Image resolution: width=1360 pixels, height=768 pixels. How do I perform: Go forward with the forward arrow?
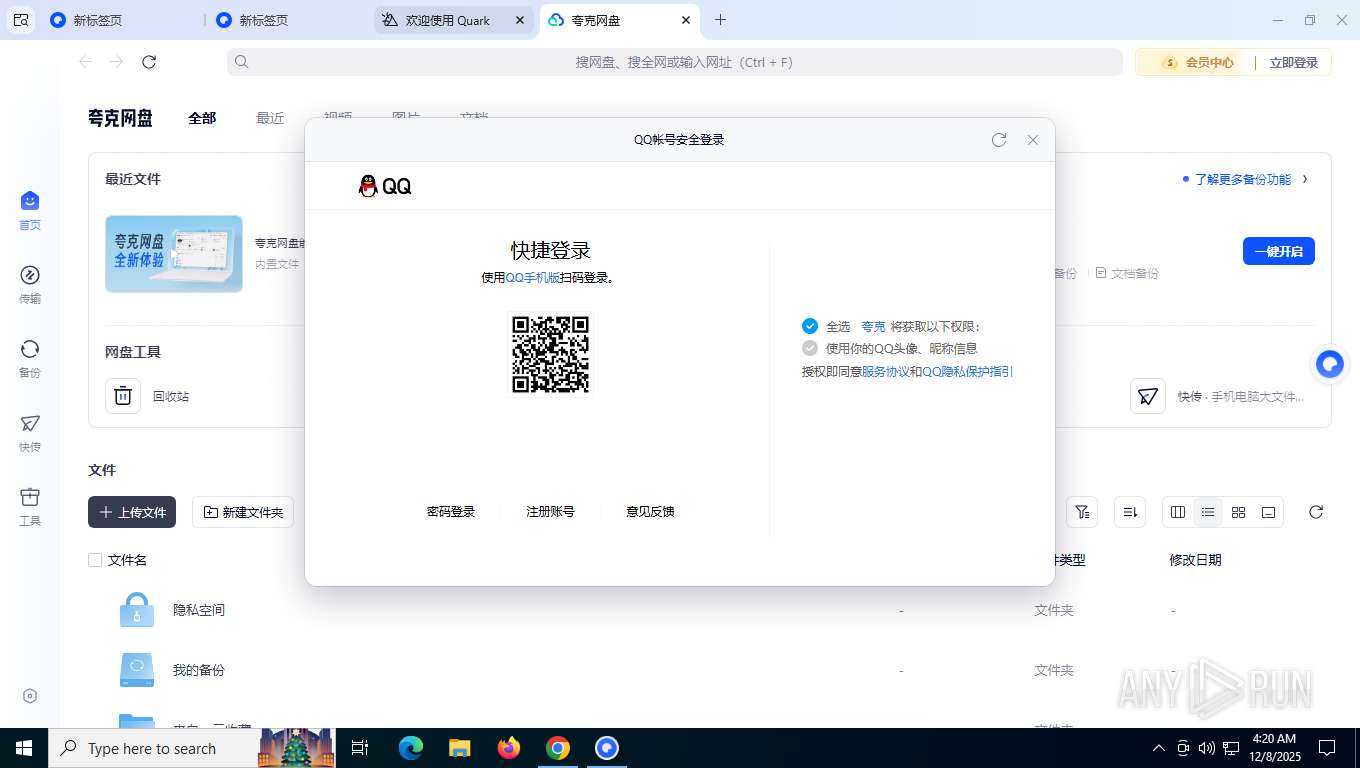pos(117,62)
